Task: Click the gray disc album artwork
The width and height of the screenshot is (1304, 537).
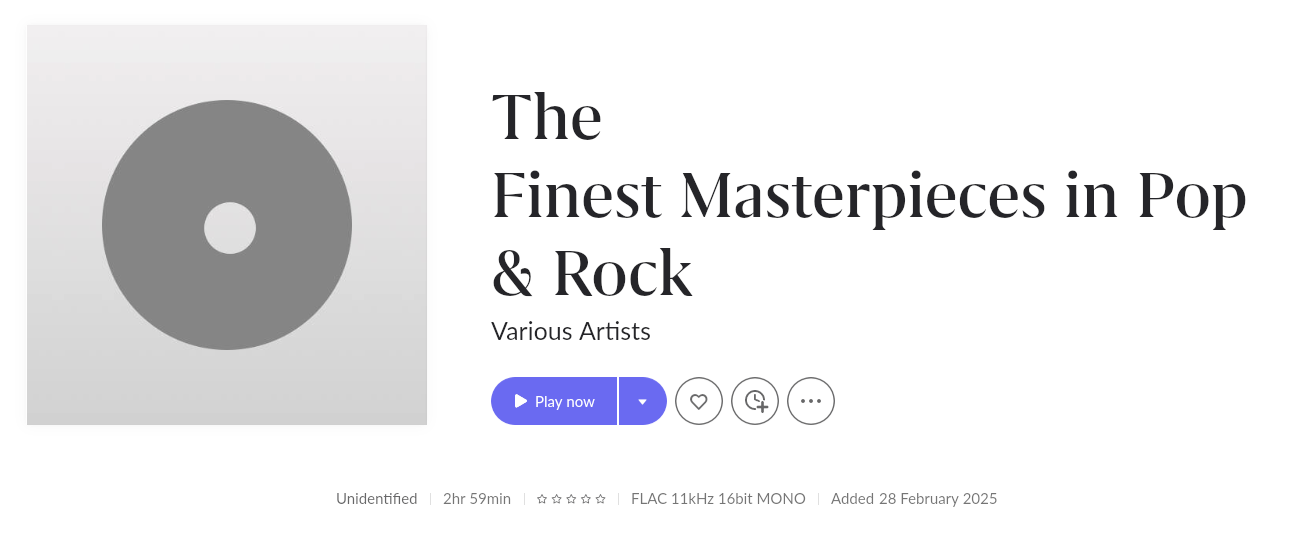Action: tap(227, 225)
